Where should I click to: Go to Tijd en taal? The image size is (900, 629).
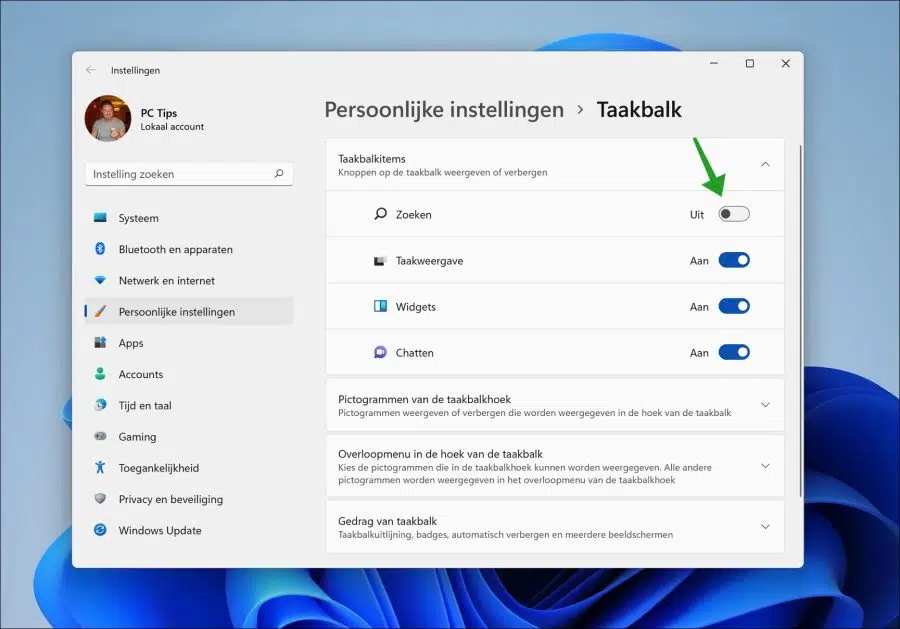(x=189, y=406)
